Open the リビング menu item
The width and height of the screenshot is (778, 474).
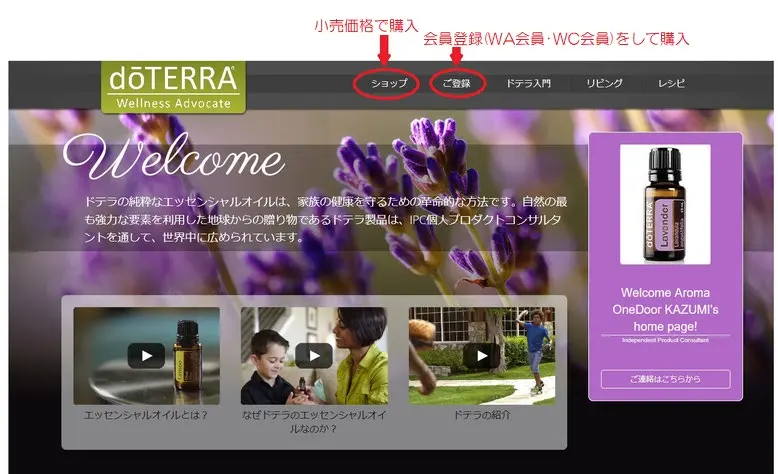click(604, 83)
